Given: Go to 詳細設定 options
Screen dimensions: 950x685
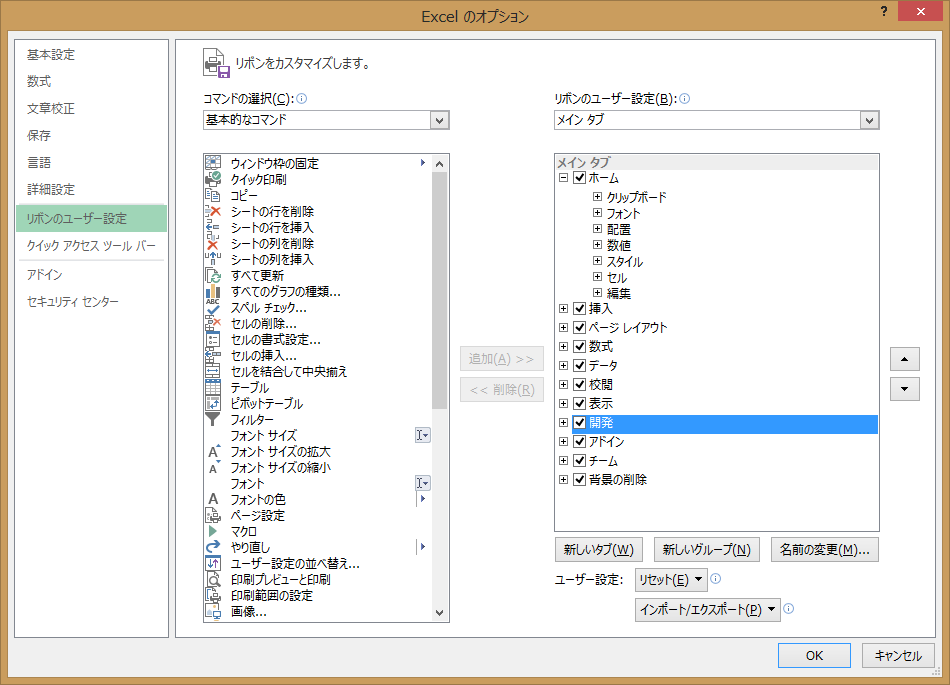Looking at the screenshot, I should point(51,190).
